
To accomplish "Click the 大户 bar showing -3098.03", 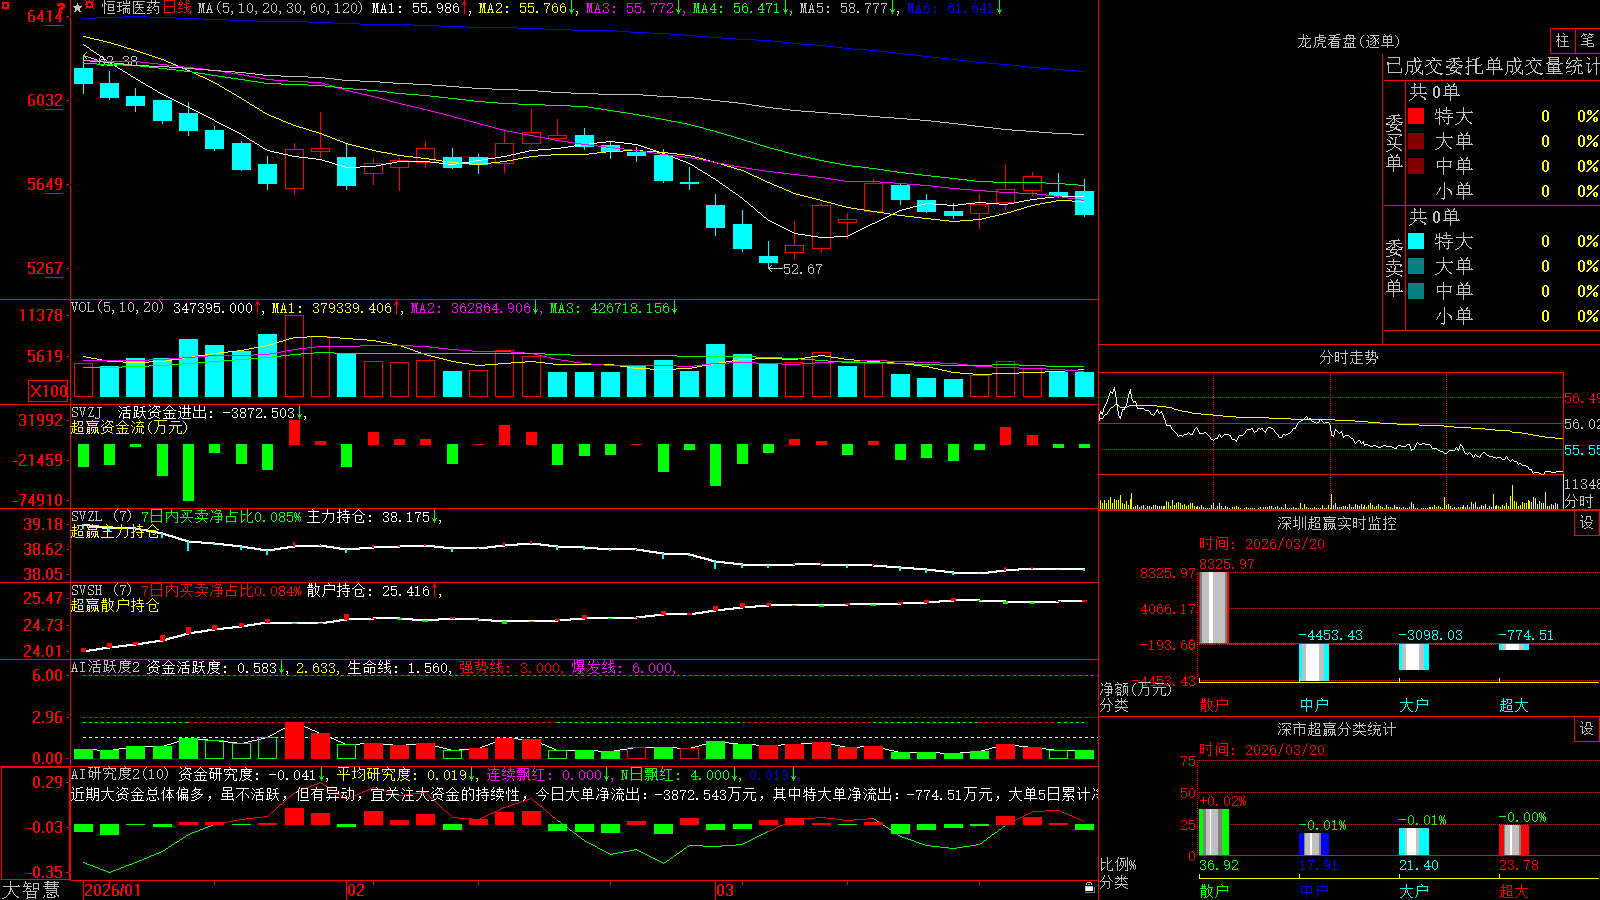I will point(1414,657).
